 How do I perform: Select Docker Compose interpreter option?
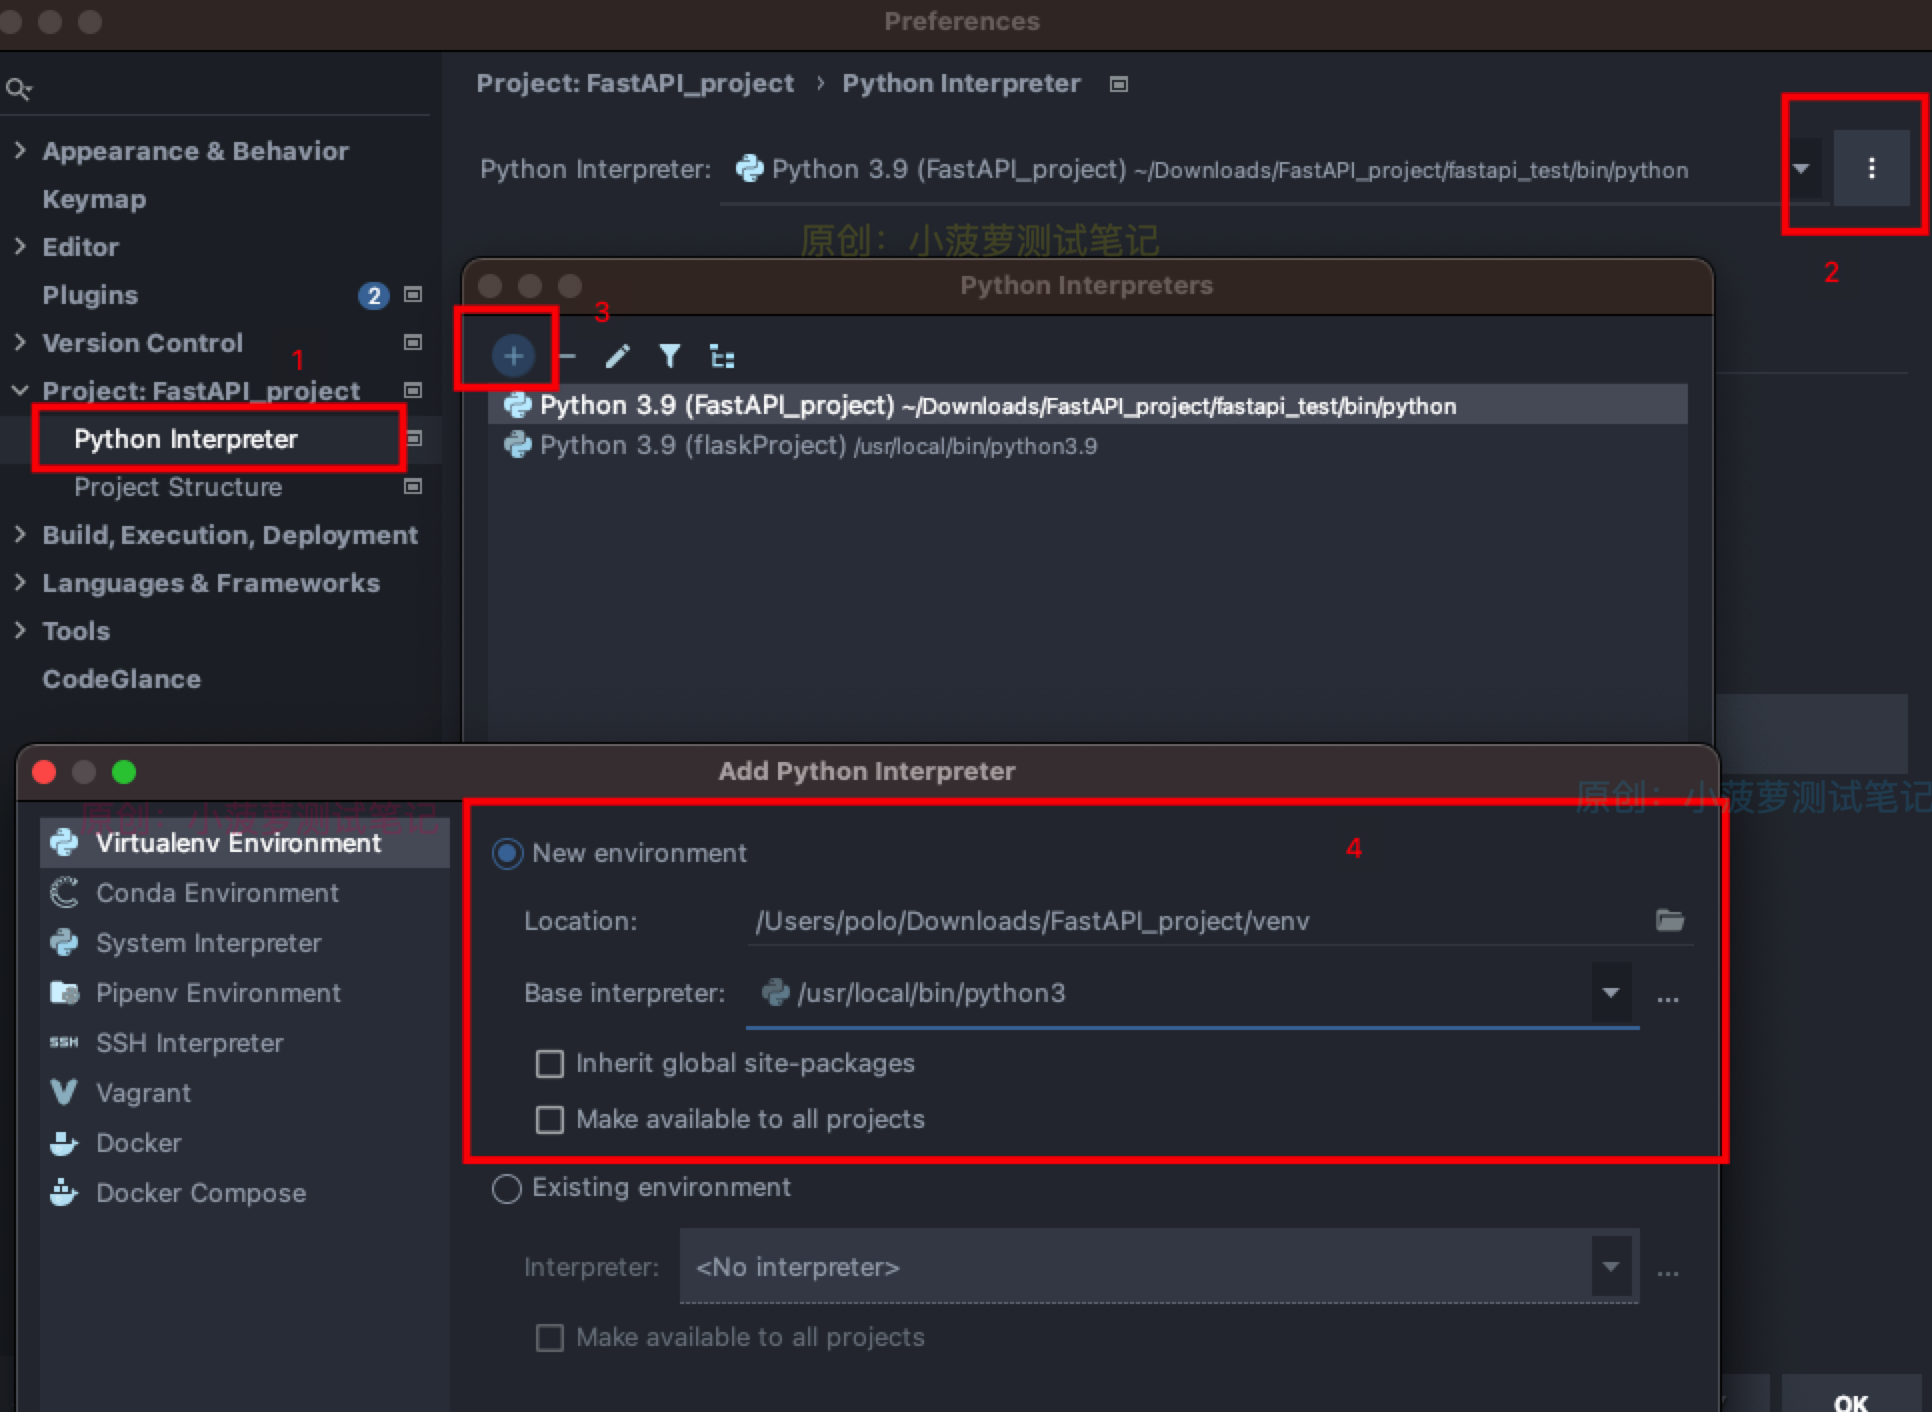(x=244, y=1193)
